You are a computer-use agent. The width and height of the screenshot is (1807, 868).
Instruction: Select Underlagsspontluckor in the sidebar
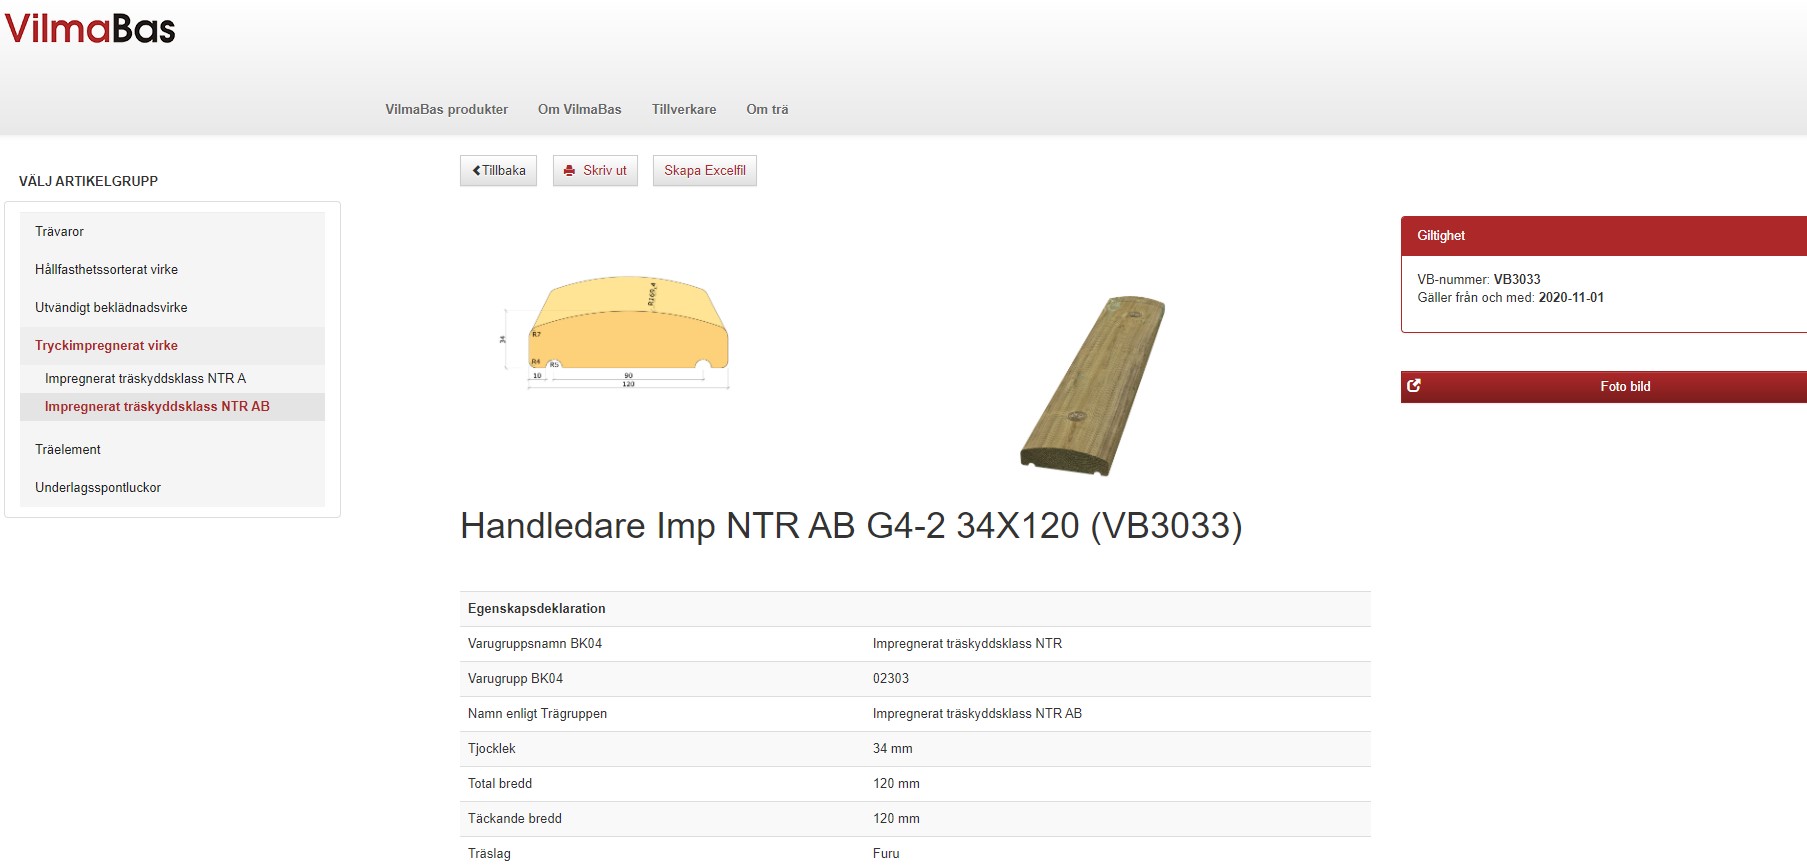tap(98, 488)
